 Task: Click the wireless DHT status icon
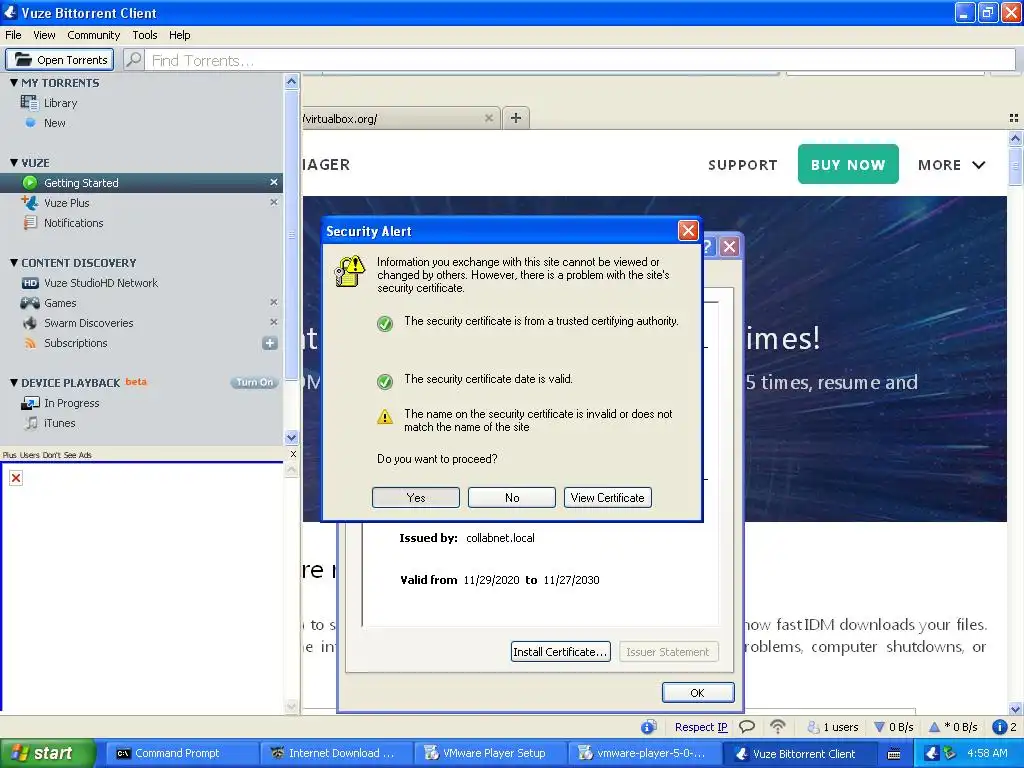(778, 726)
